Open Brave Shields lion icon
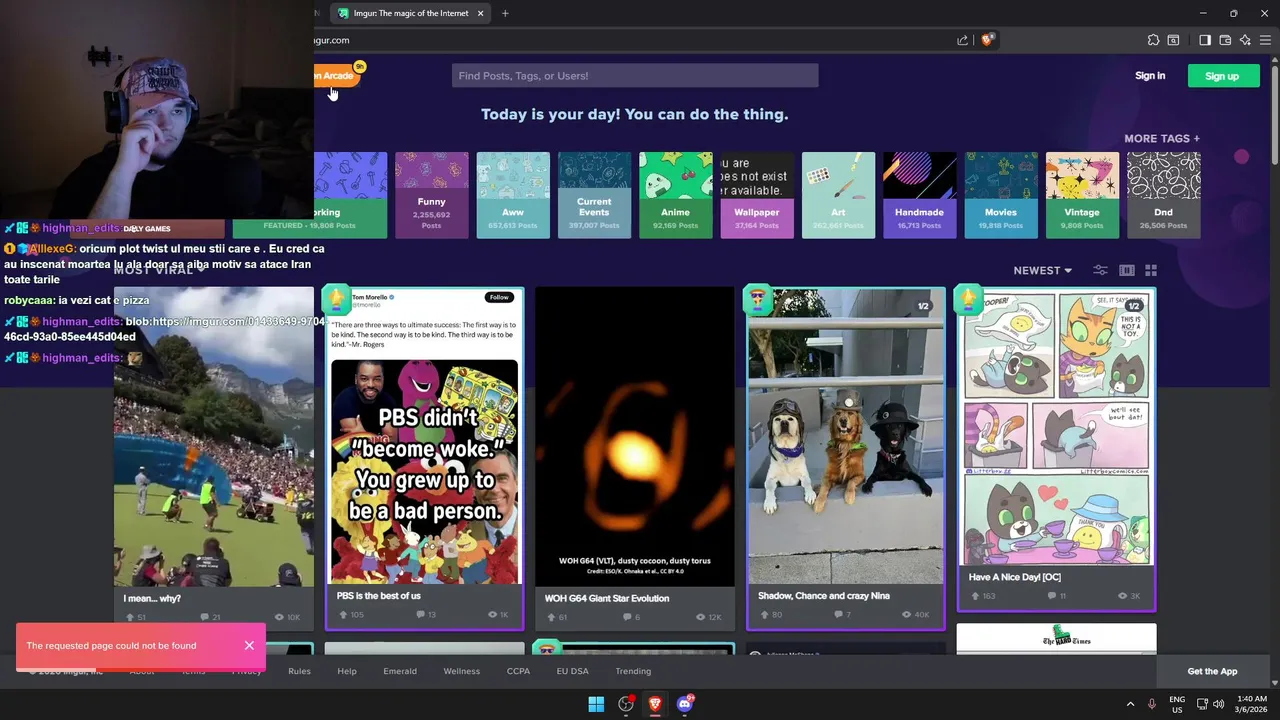 (x=987, y=40)
